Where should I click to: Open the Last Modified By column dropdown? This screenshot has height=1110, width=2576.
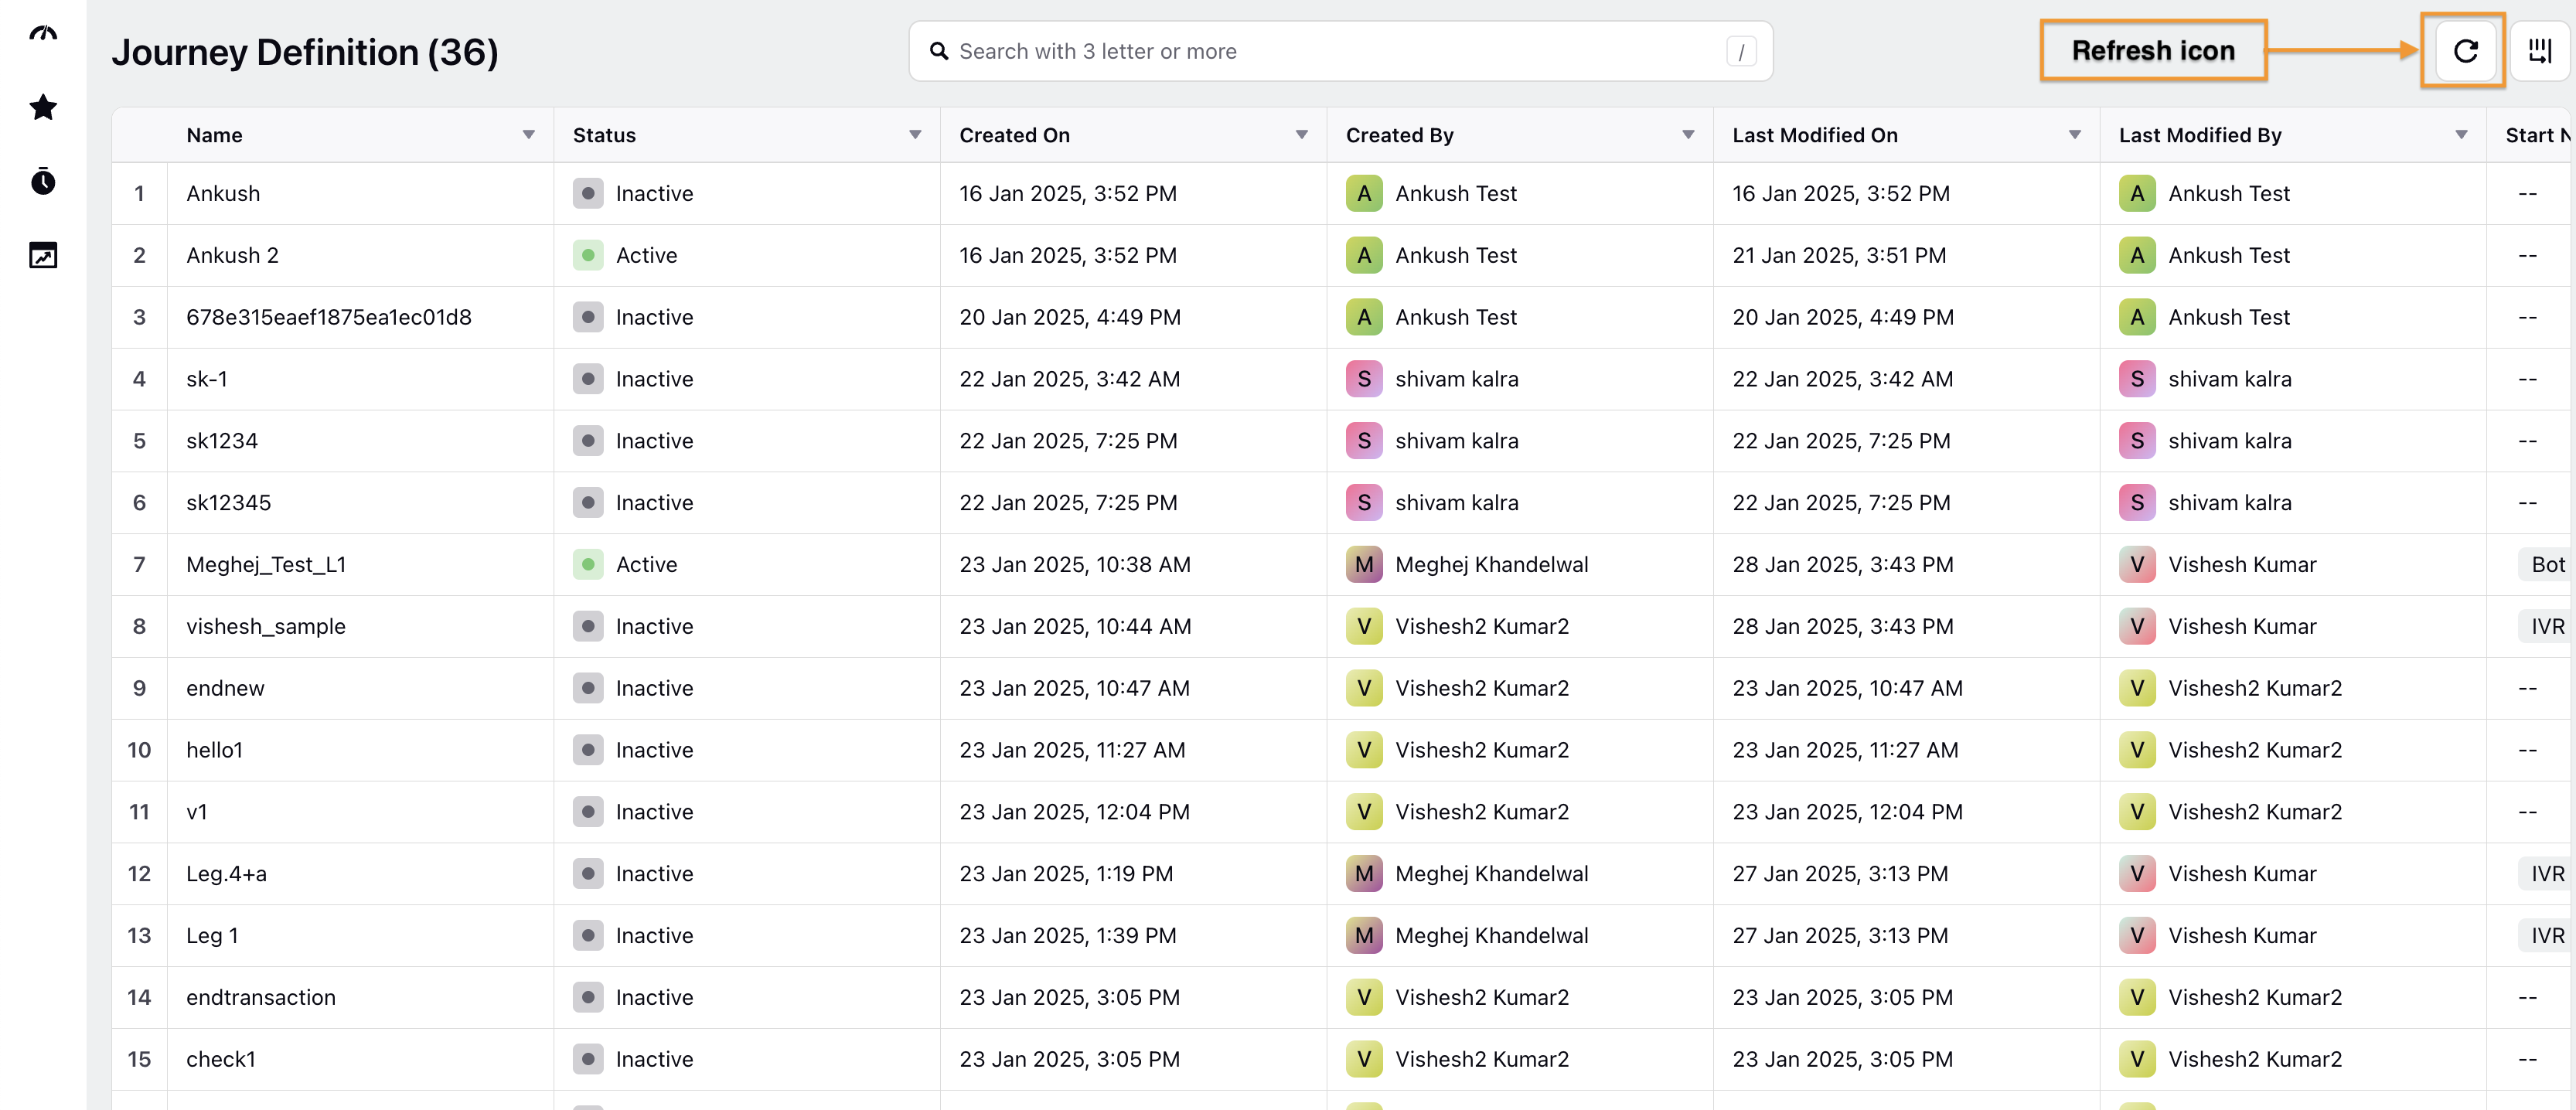[2460, 135]
